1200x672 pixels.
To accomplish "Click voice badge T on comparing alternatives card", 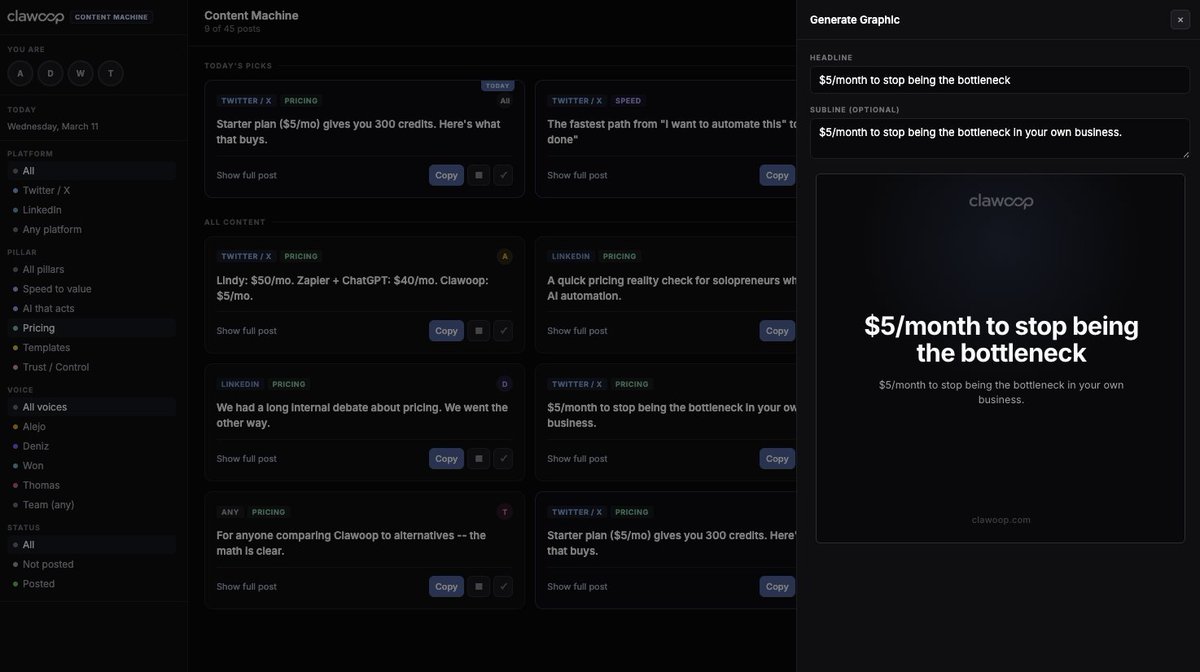I will pyautogui.click(x=505, y=512).
